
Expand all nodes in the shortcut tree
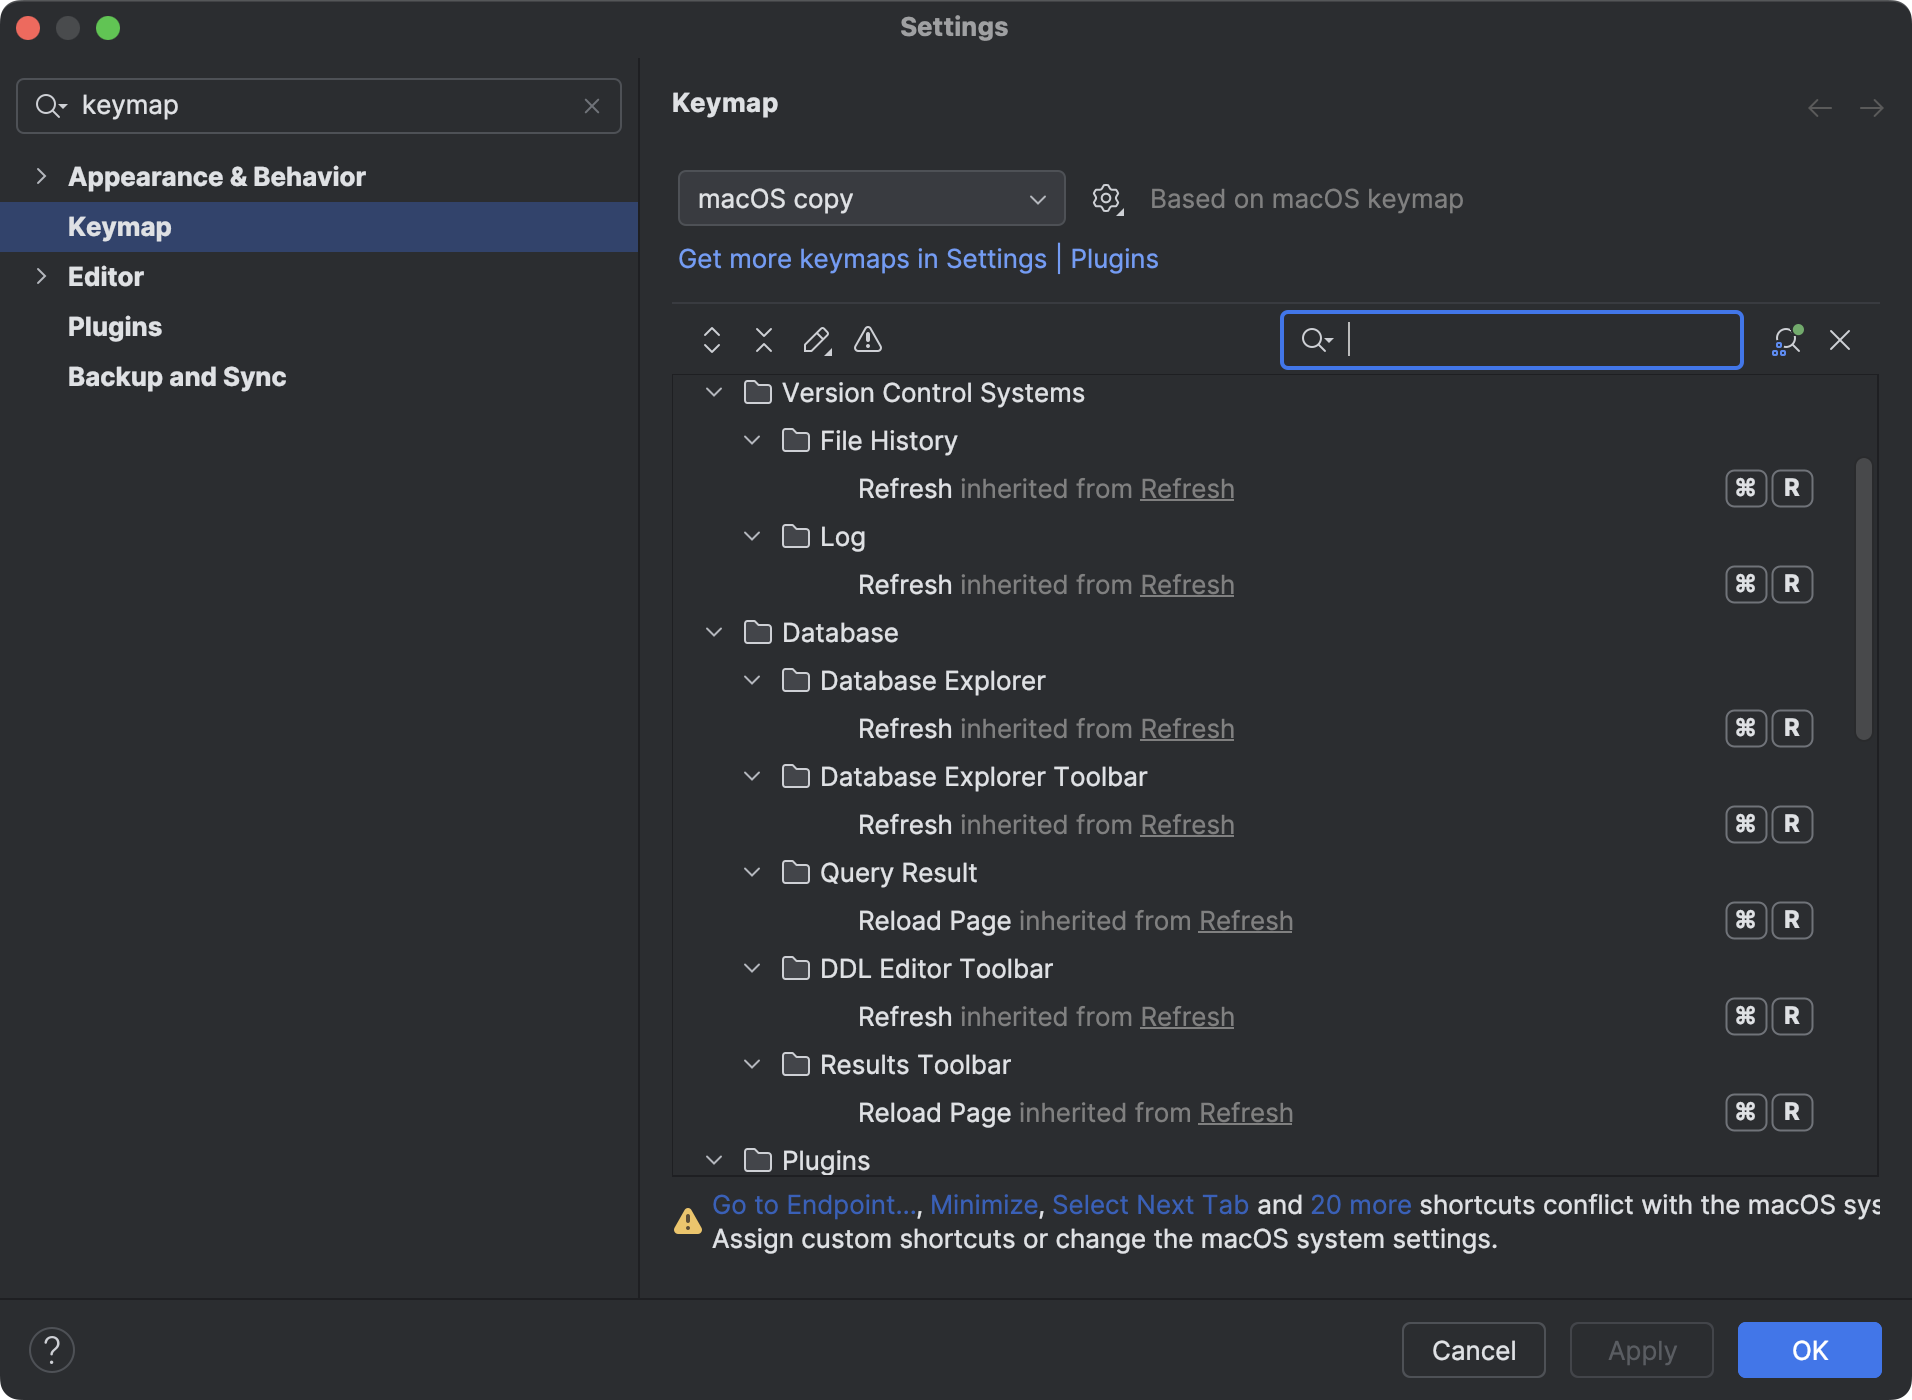tap(713, 341)
